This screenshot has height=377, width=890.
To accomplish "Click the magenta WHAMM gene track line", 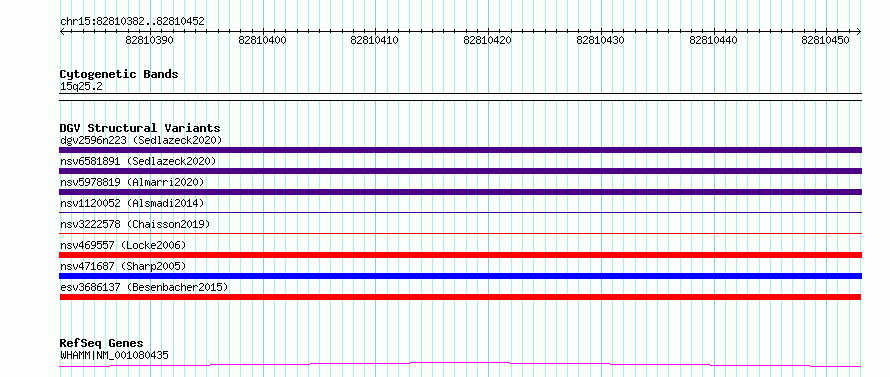I will pos(460,365).
